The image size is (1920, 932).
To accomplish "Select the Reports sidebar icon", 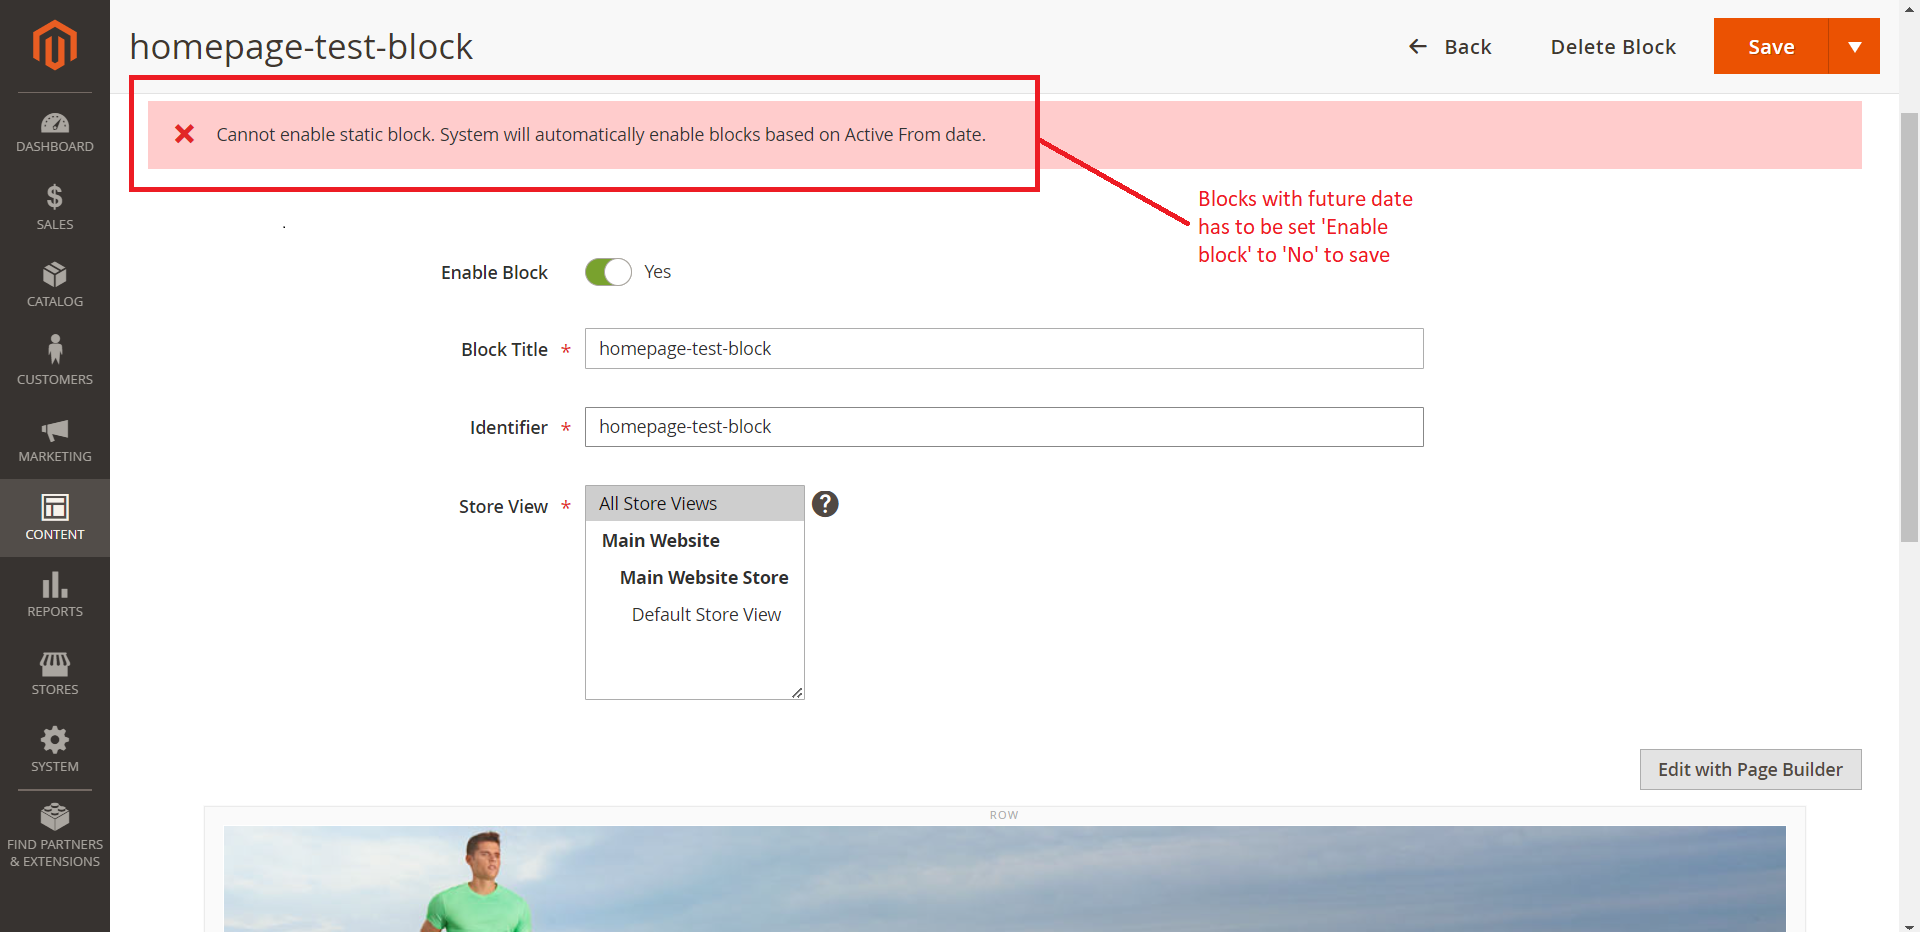I will (55, 594).
